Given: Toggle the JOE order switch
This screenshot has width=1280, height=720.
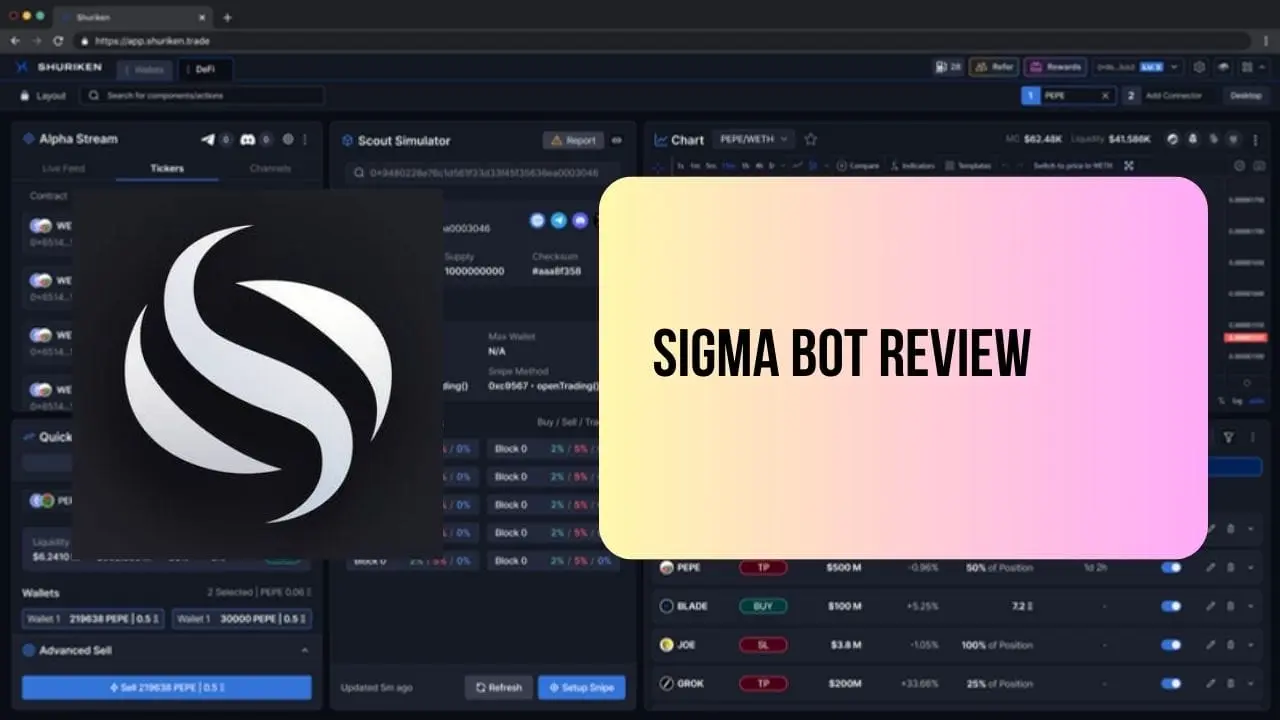Looking at the screenshot, I should 1171,645.
